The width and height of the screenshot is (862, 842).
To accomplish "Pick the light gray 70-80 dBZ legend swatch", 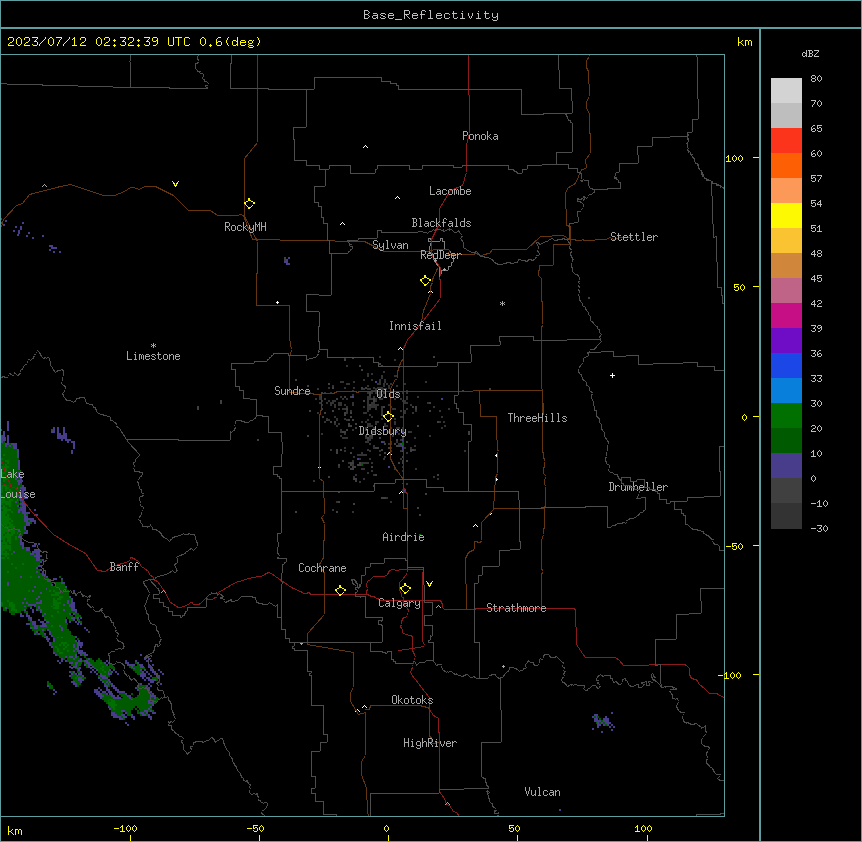I will click(x=786, y=91).
